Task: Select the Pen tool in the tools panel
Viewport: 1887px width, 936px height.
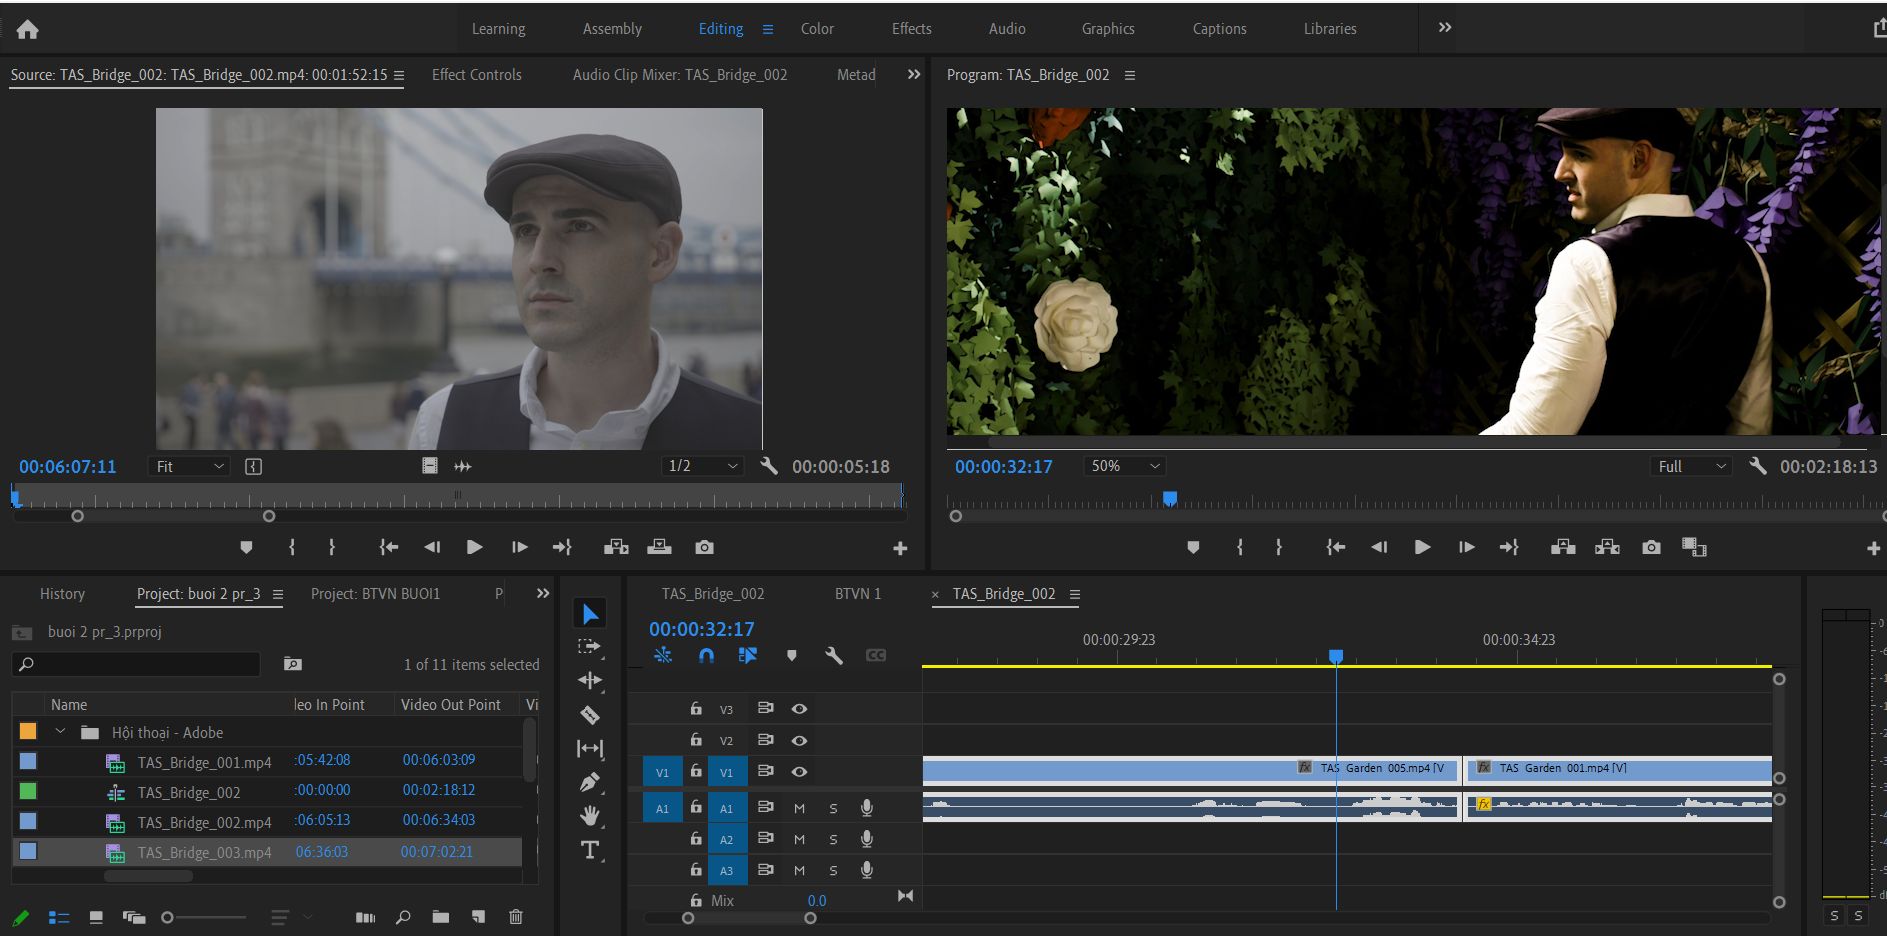Action: [590, 782]
